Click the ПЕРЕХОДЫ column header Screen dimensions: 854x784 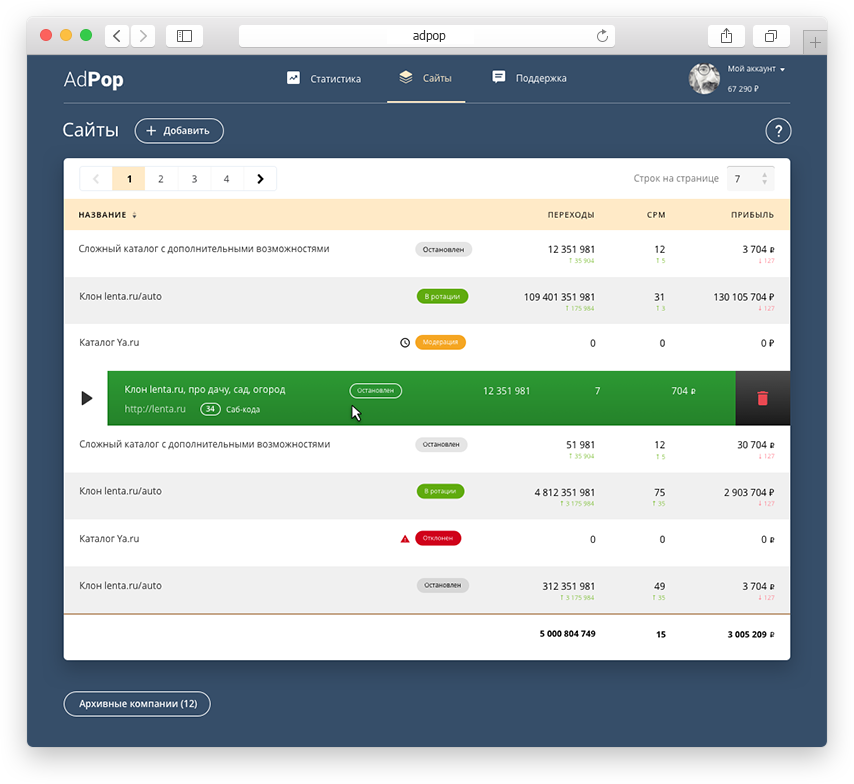(571, 215)
